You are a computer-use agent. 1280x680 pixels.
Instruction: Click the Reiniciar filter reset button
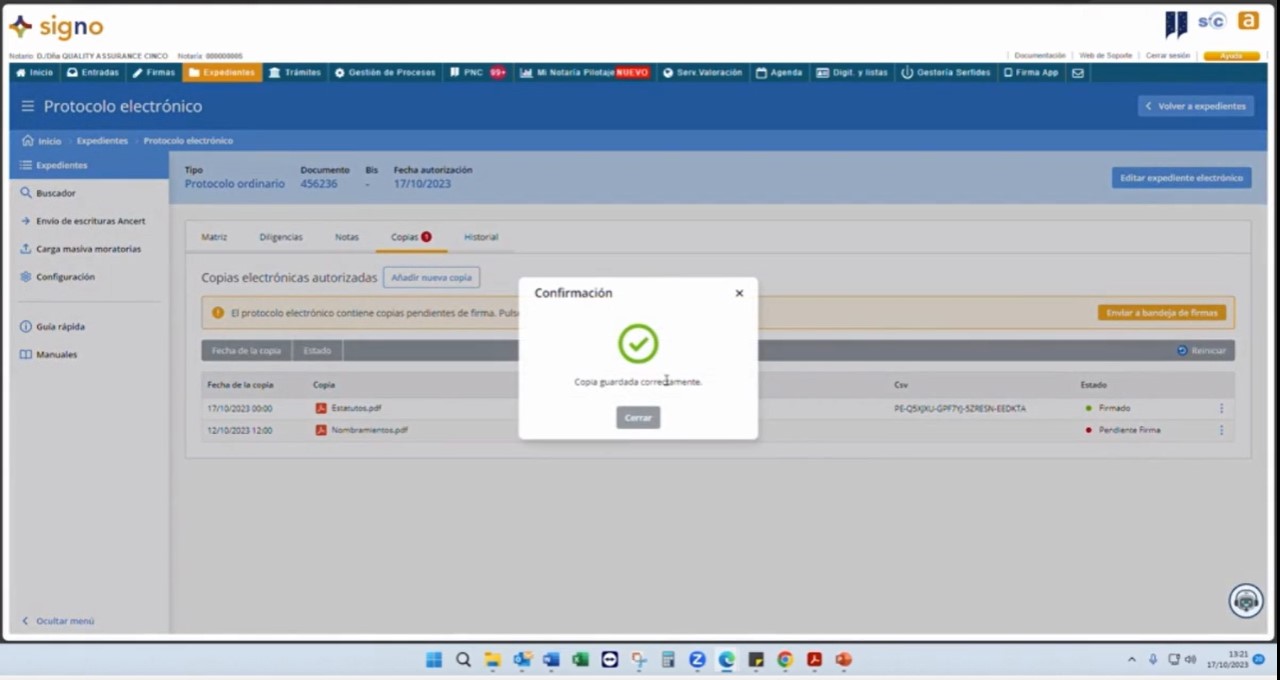[x=1201, y=351]
